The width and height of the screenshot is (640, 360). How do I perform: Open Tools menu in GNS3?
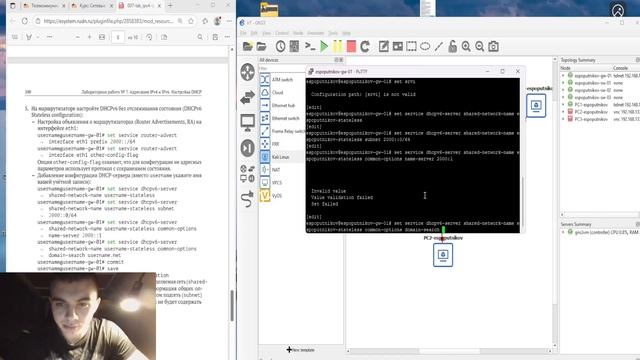click(x=333, y=33)
